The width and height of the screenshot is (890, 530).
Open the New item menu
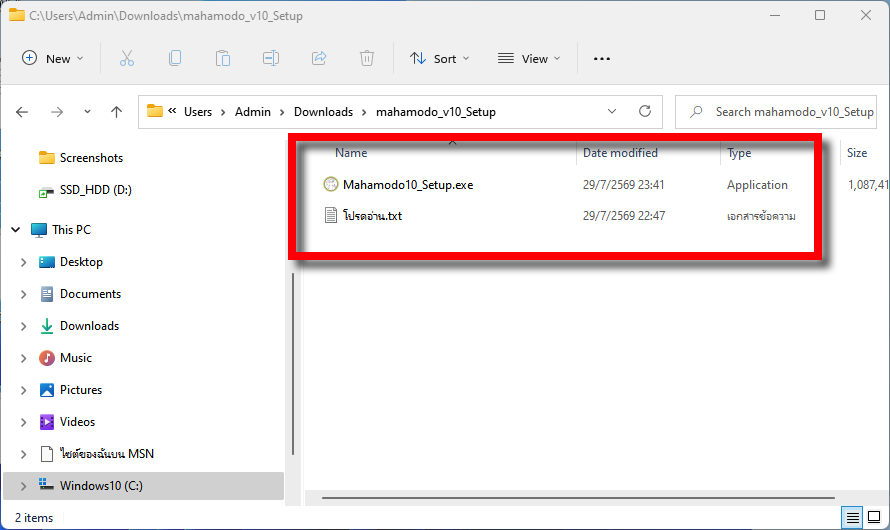coord(52,58)
